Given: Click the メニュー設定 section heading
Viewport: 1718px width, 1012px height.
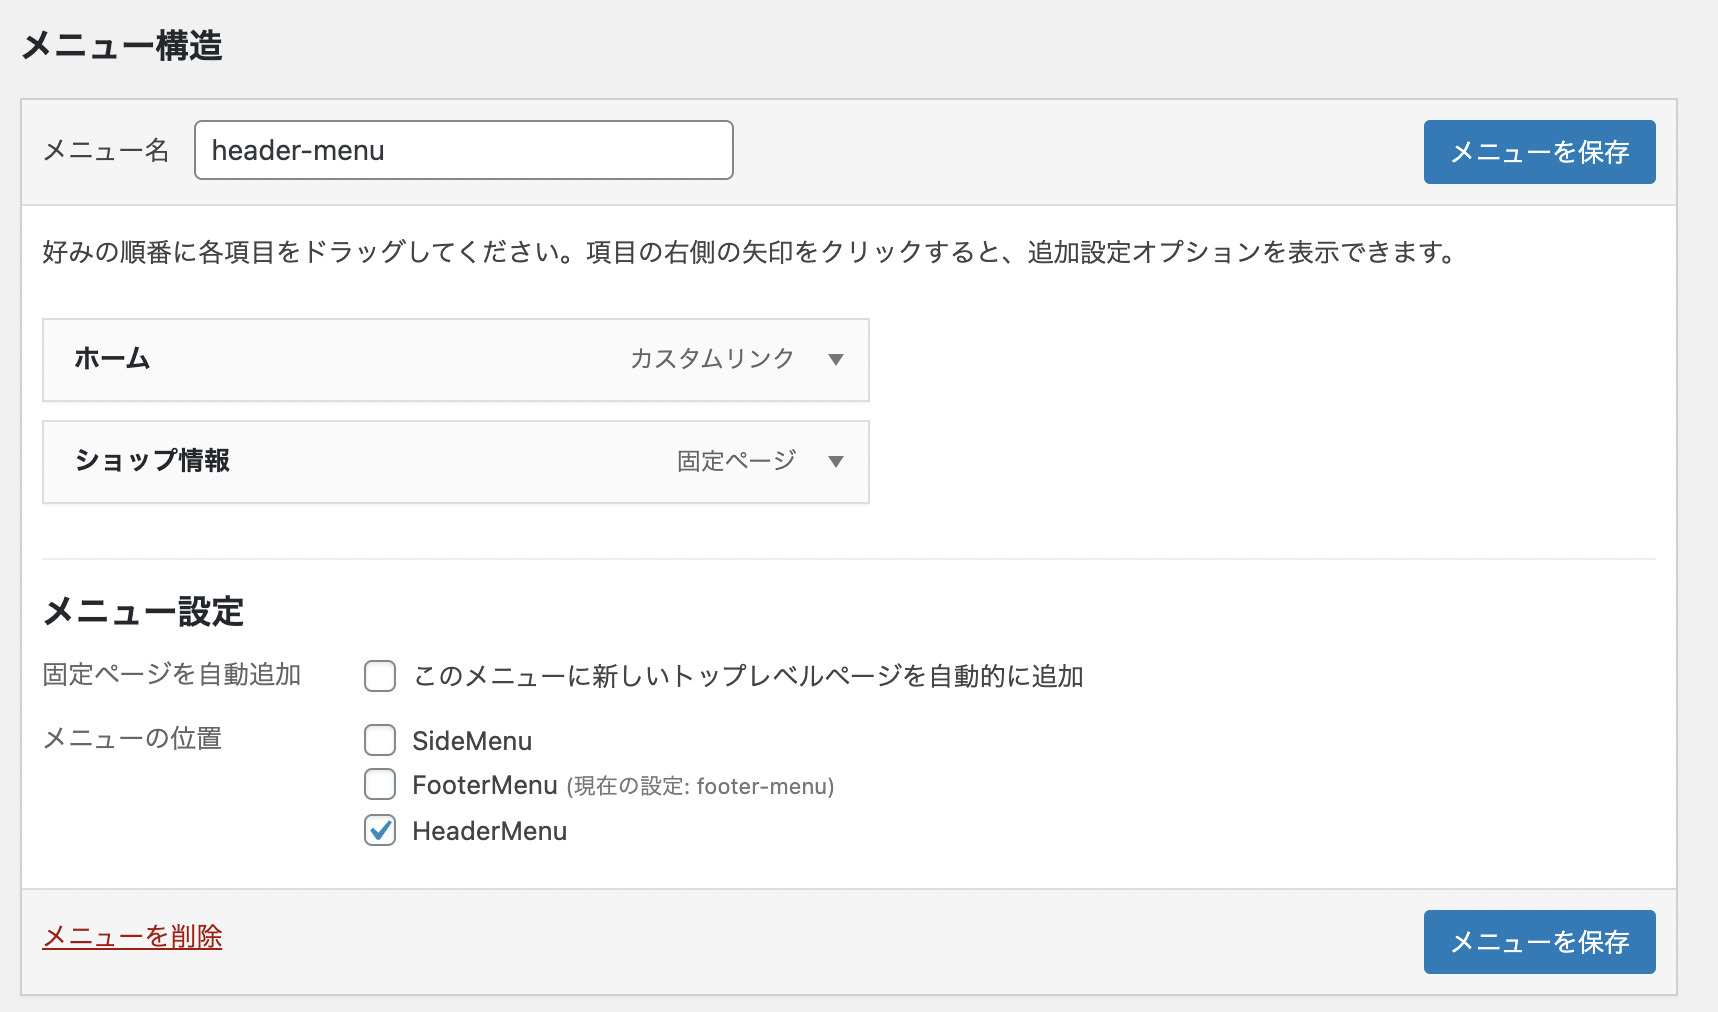Looking at the screenshot, I should coord(144,611).
